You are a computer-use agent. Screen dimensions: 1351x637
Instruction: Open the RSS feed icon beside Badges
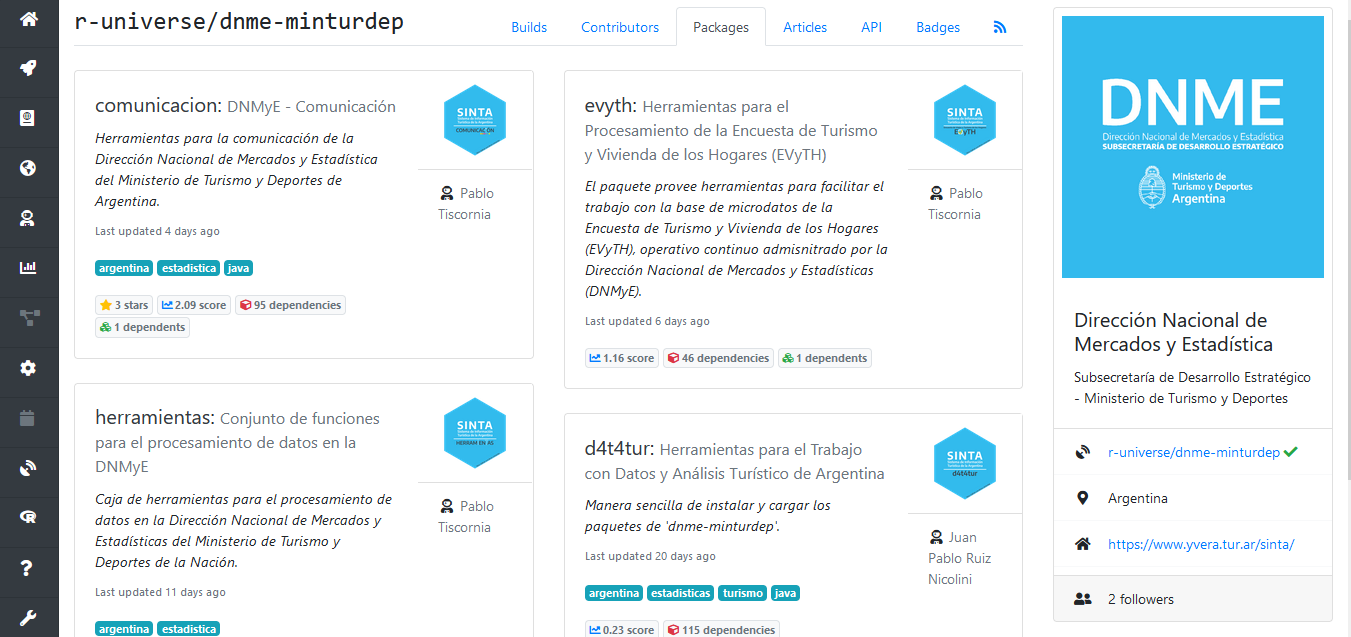(999, 27)
